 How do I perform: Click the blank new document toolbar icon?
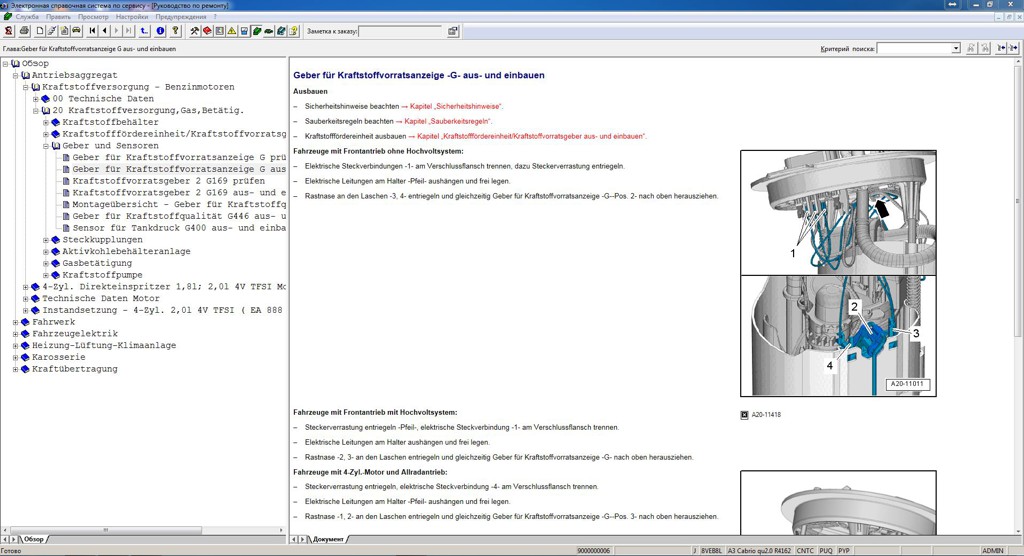[x=40, y=31]
